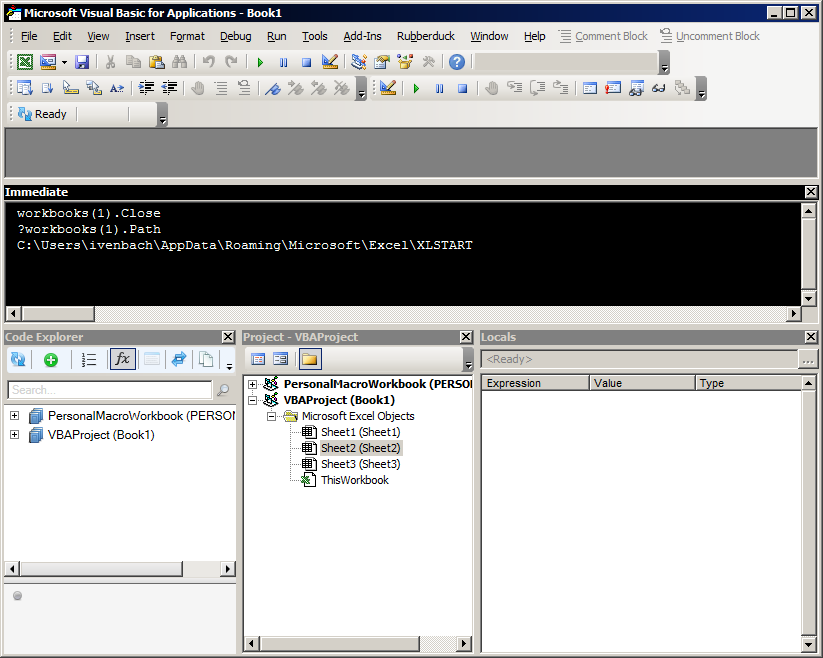Open Project Explorer toolbar icon
823x658 pixels.
(x=359, y=62)
